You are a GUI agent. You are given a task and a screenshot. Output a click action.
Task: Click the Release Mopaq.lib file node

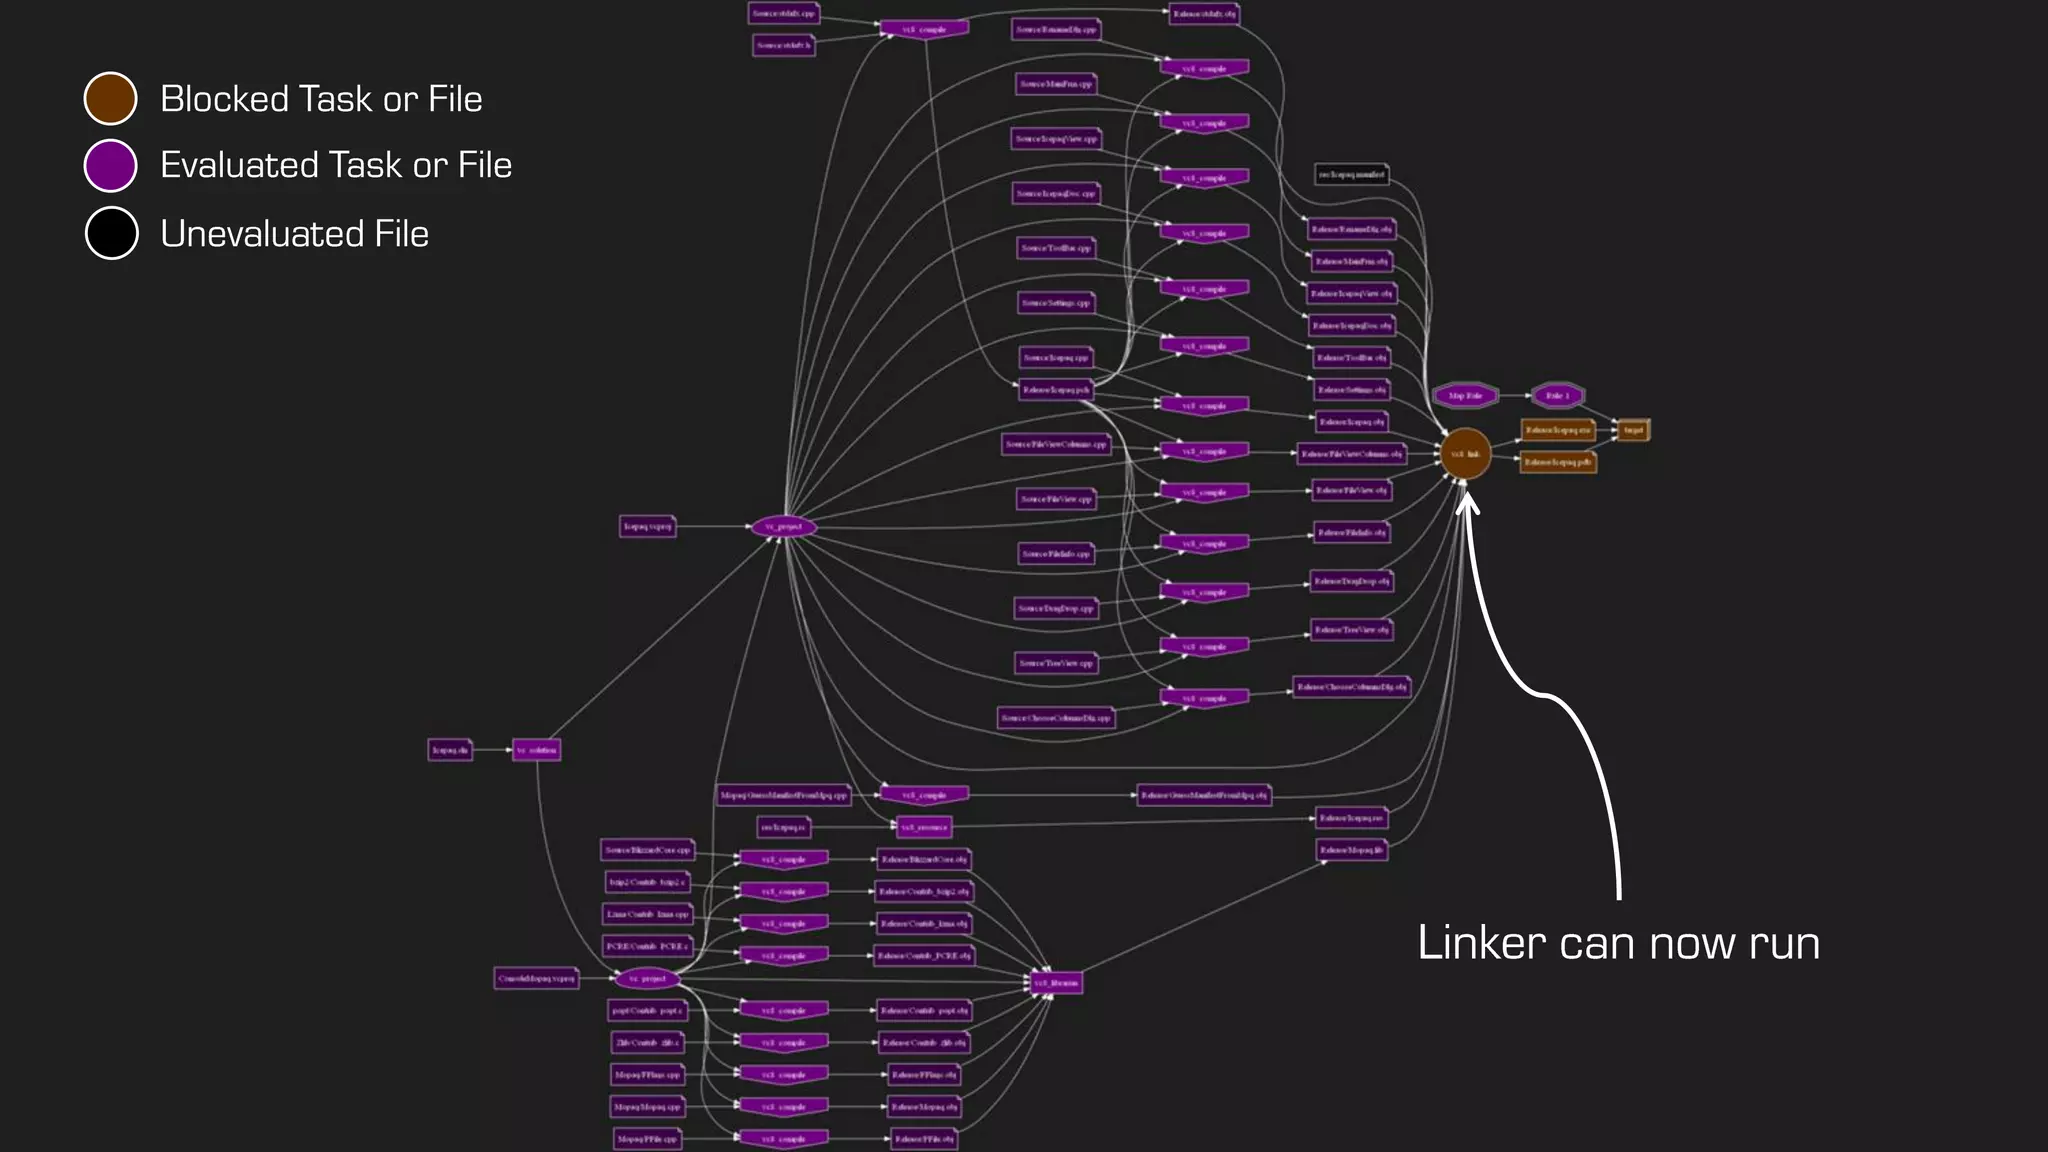click(1351, 850)
